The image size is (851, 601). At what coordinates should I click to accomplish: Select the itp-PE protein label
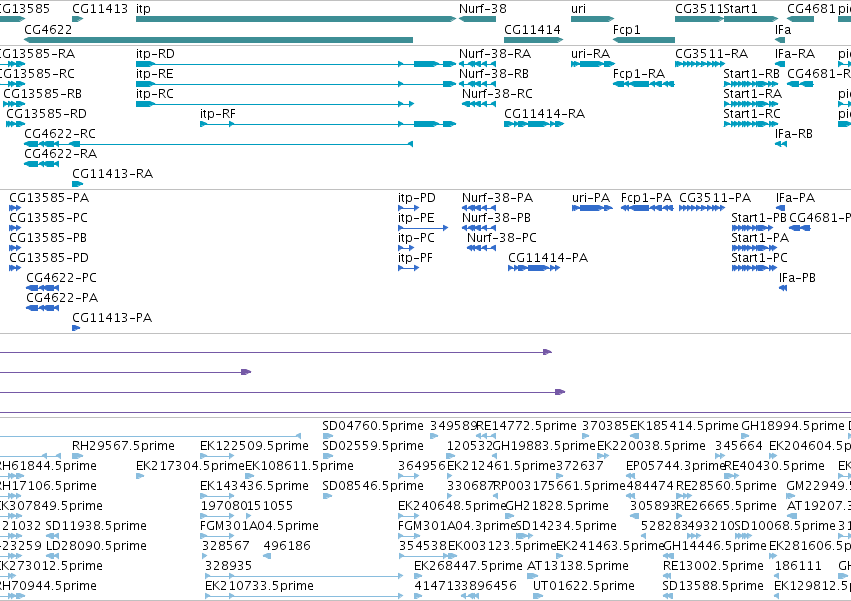pos(416,218)
